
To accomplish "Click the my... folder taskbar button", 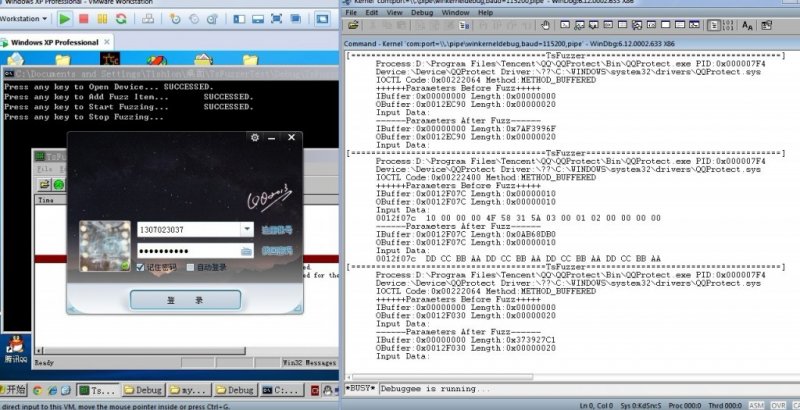I will [188, 390].
